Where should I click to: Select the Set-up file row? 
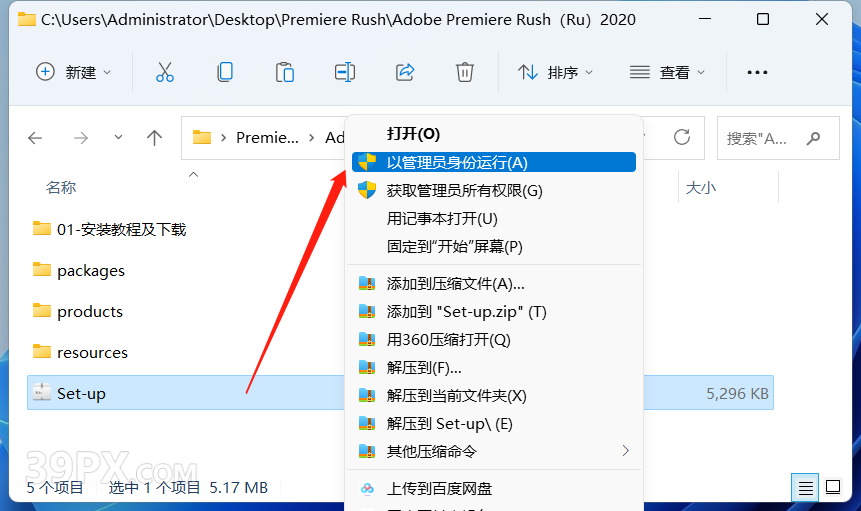[400, 393]
